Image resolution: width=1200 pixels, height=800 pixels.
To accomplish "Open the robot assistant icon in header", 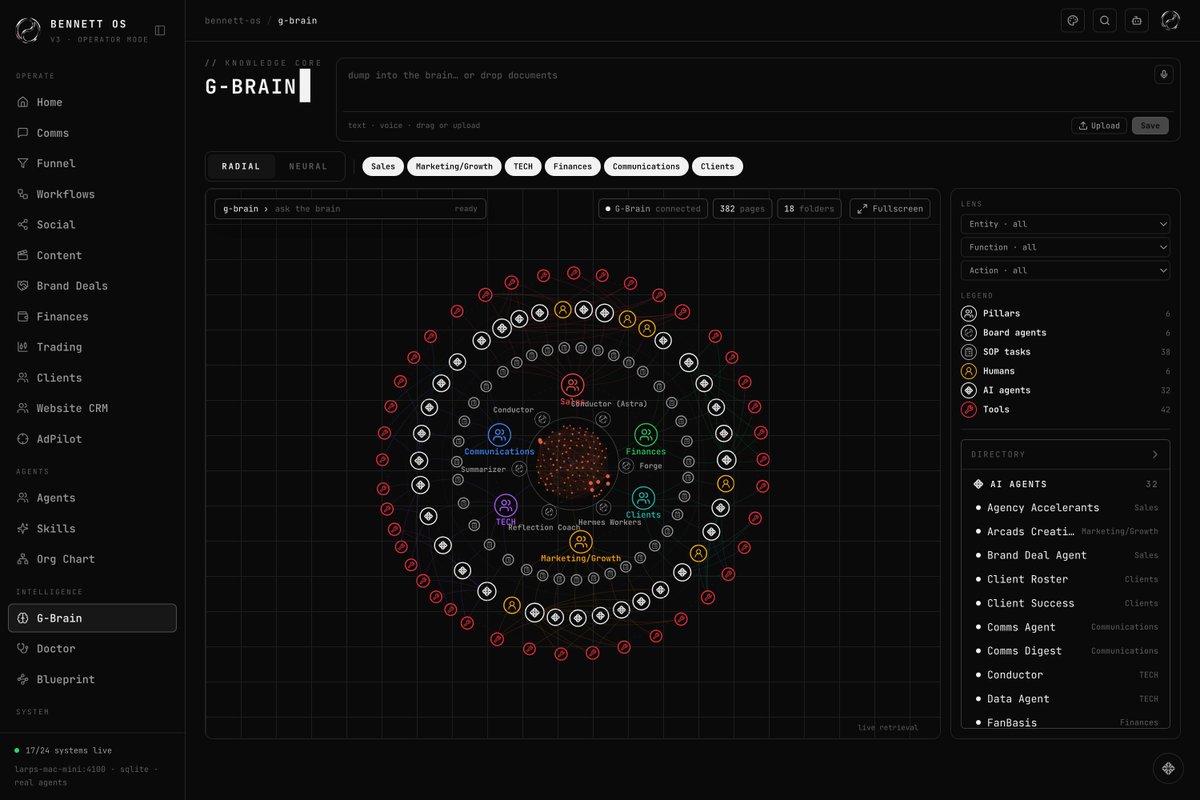I will click(1136, 20).
